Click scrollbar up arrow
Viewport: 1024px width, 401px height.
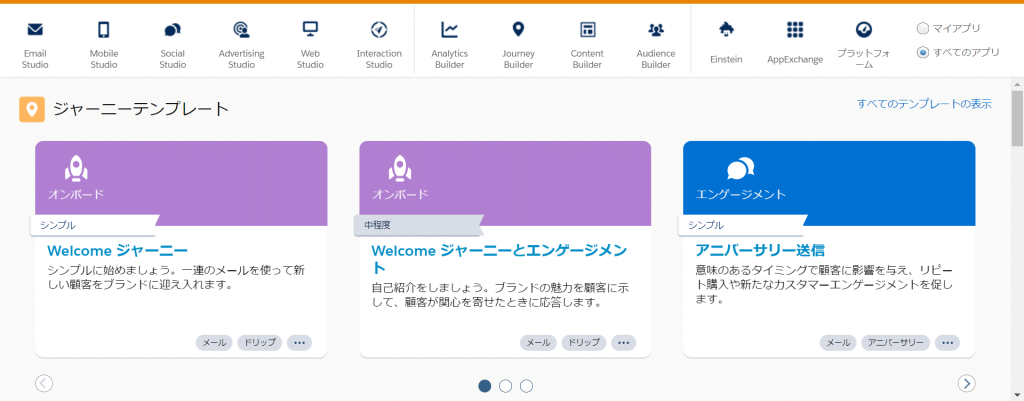[1017, 84]
